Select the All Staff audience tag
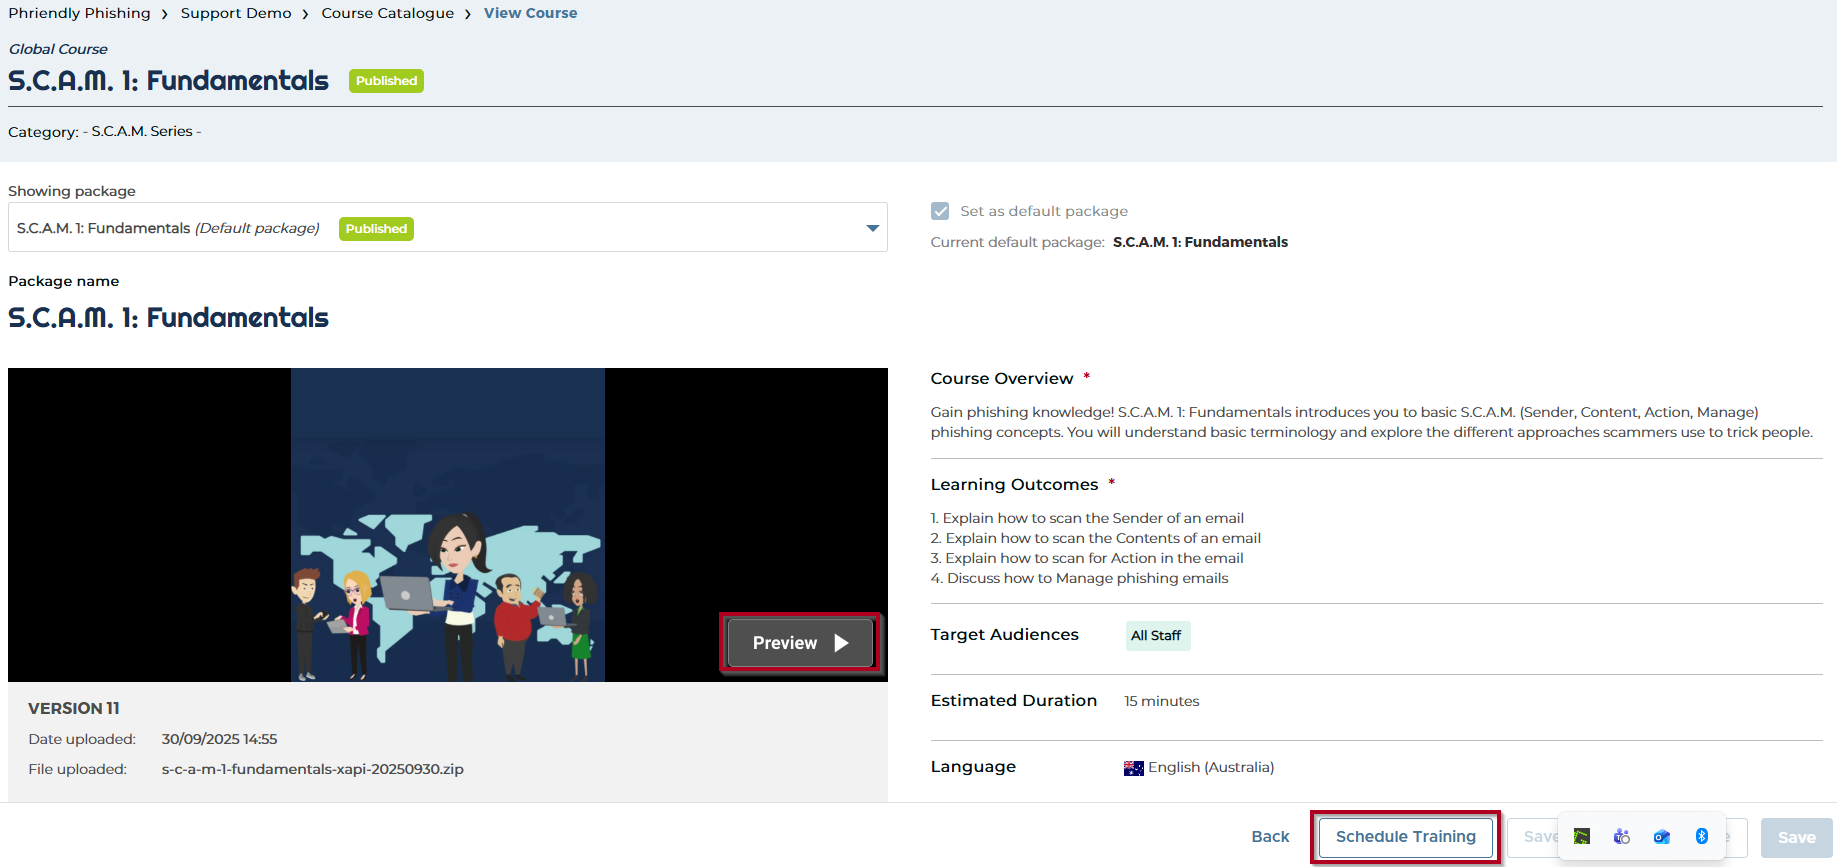 pos(1157,636)
